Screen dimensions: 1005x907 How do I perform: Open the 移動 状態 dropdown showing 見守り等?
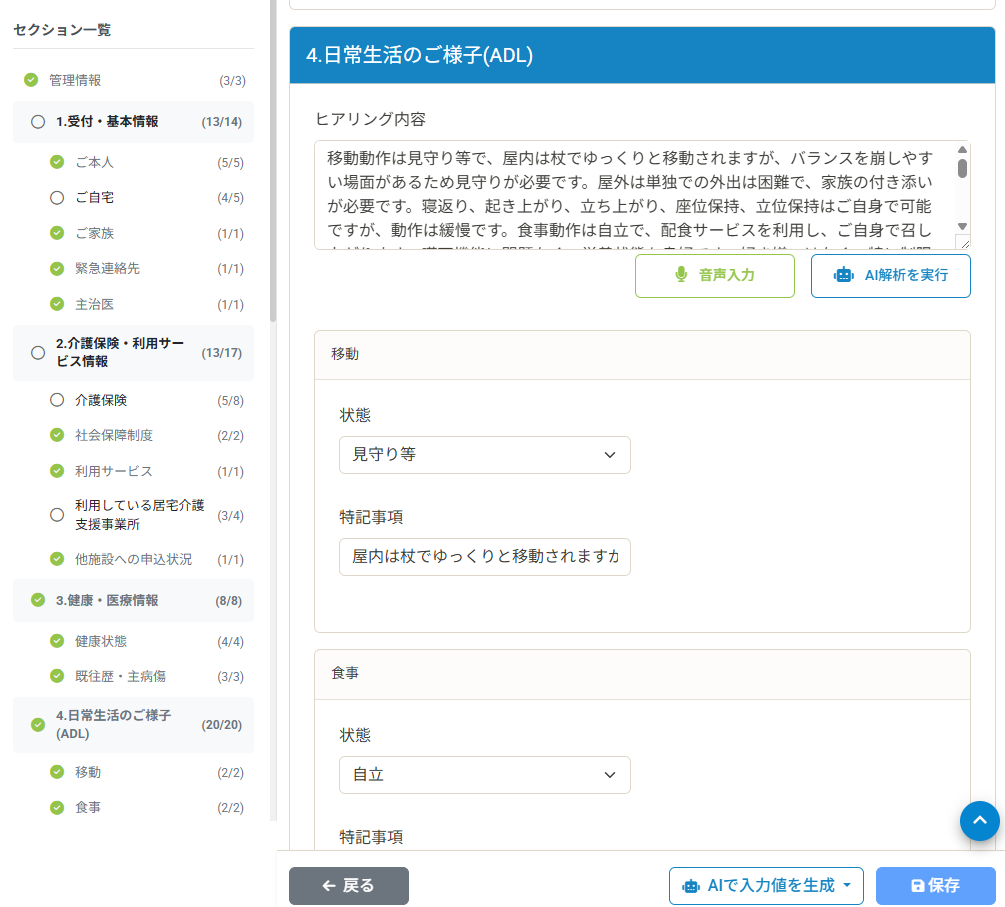click(484, 455)
